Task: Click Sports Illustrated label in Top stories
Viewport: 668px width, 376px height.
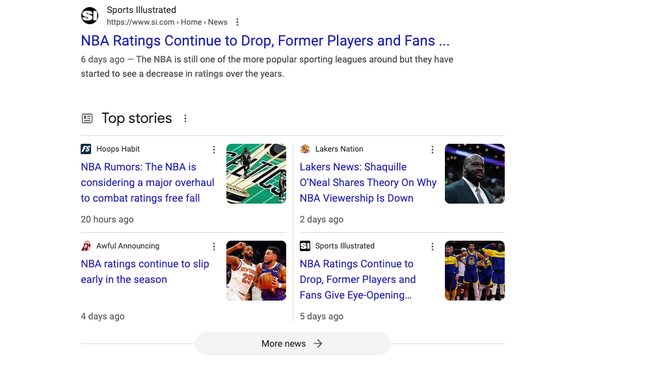Action: coord(345,246)
